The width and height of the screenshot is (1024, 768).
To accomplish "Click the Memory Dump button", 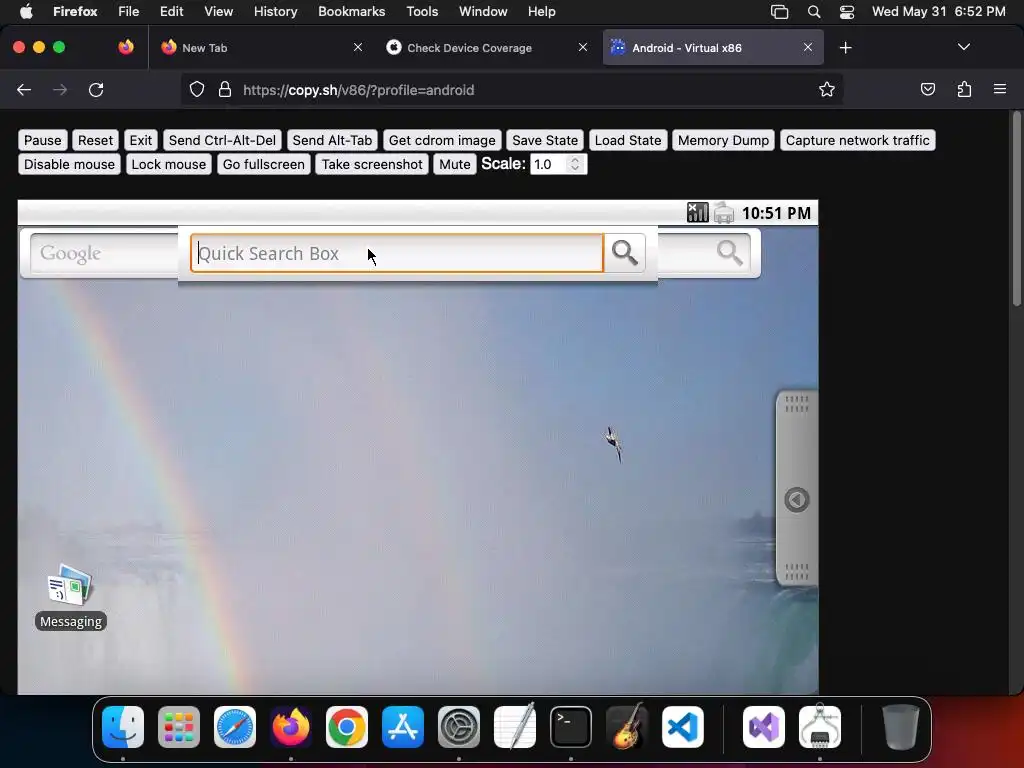I will (723, 140).
